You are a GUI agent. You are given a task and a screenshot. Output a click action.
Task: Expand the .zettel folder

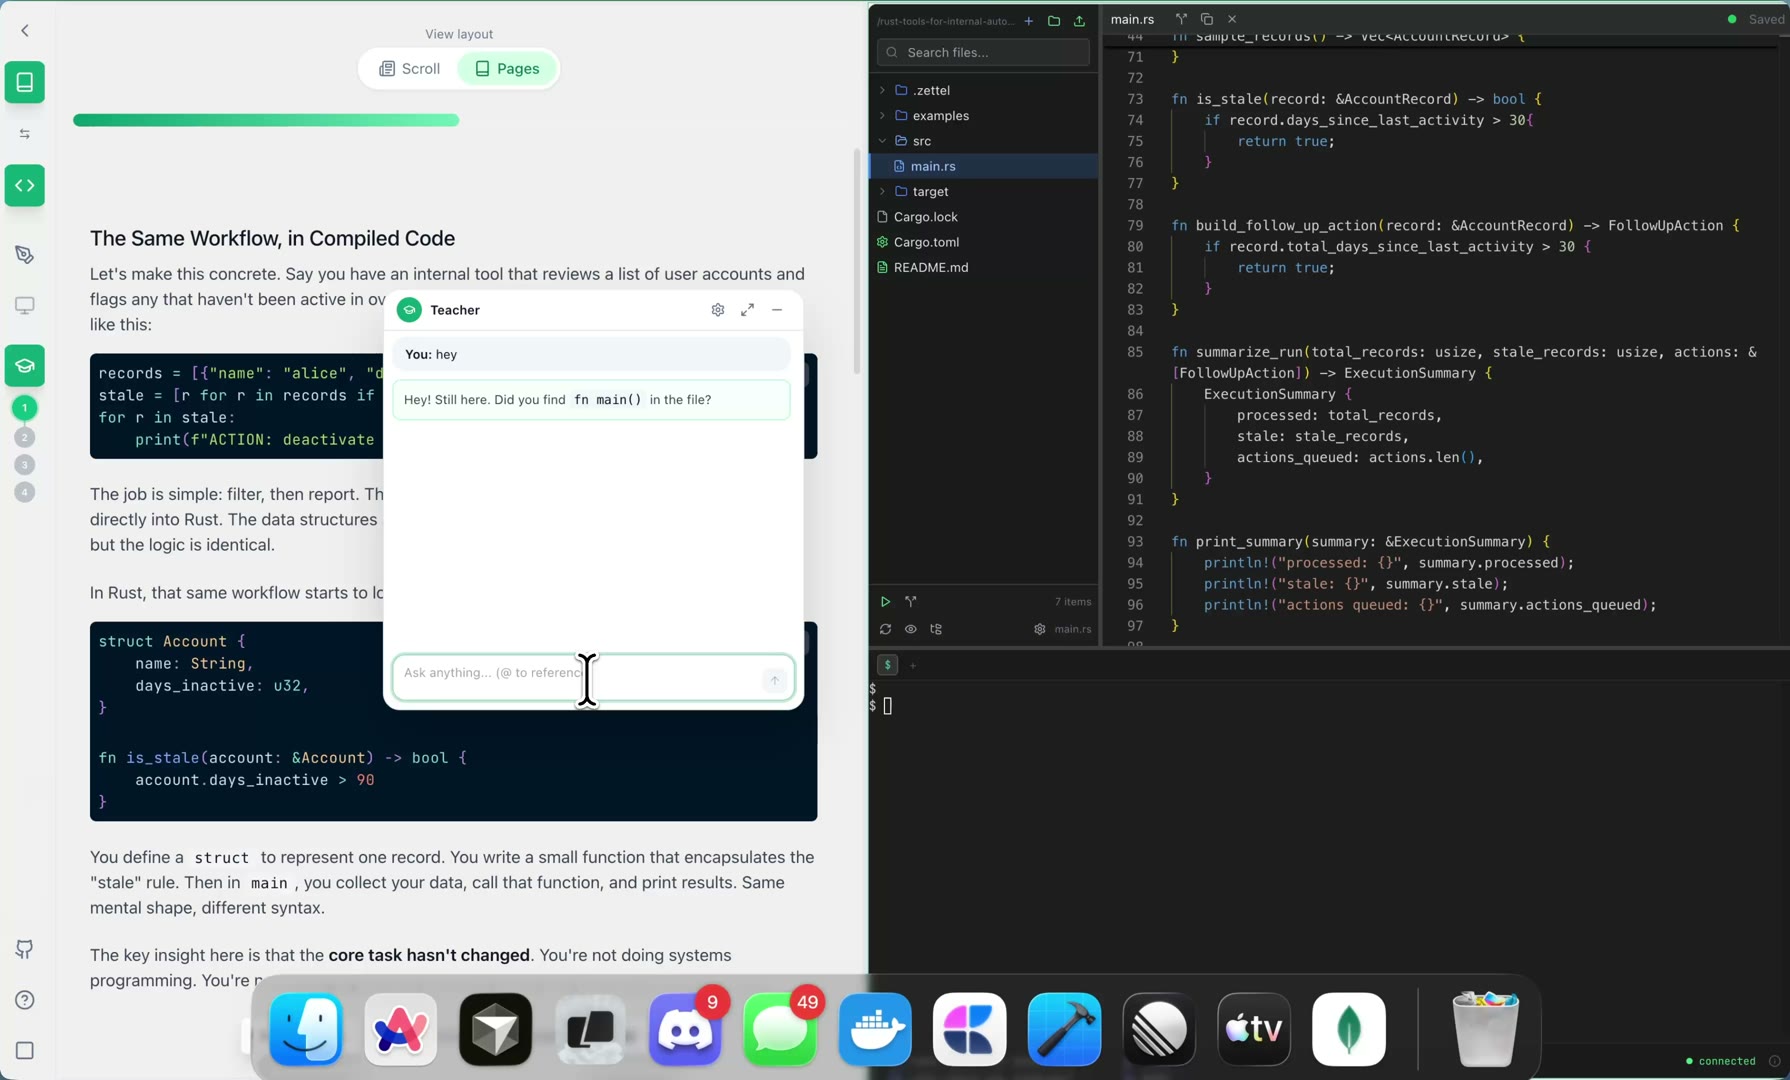[930, 90]
